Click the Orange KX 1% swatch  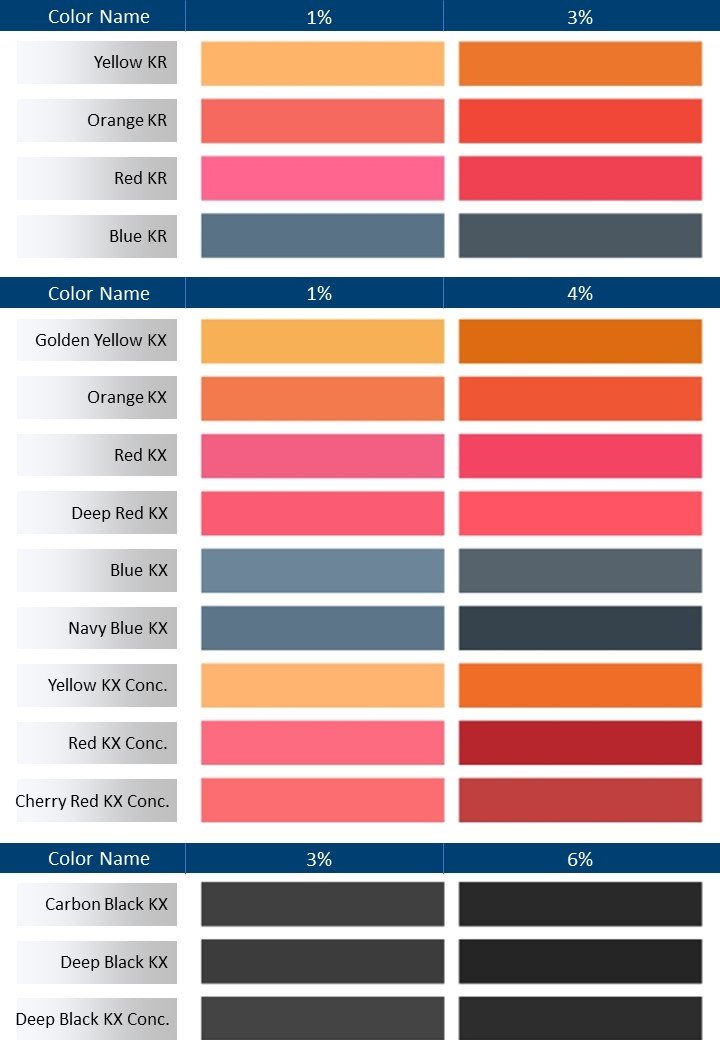point(322,398)
